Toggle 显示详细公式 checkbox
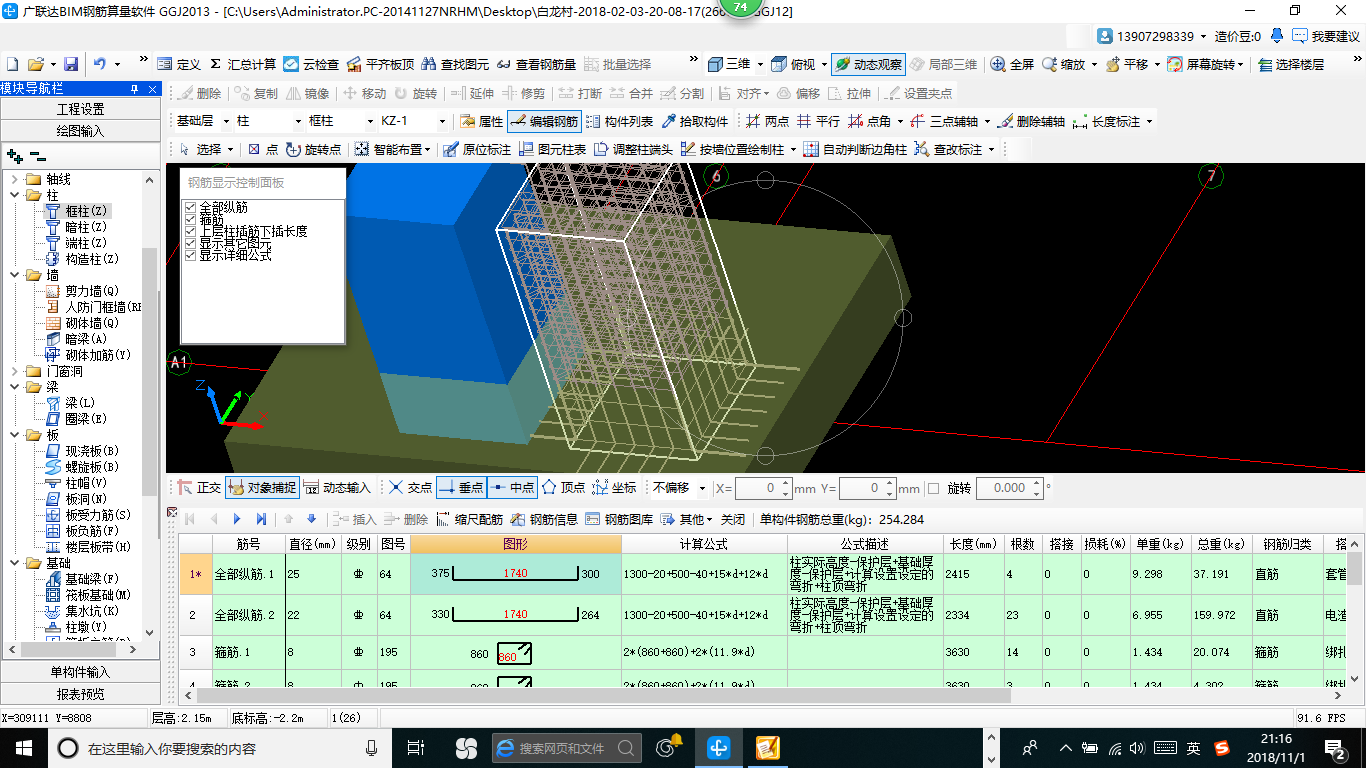The height and width of the screenshot is (768, 1366). pos(191,256)
